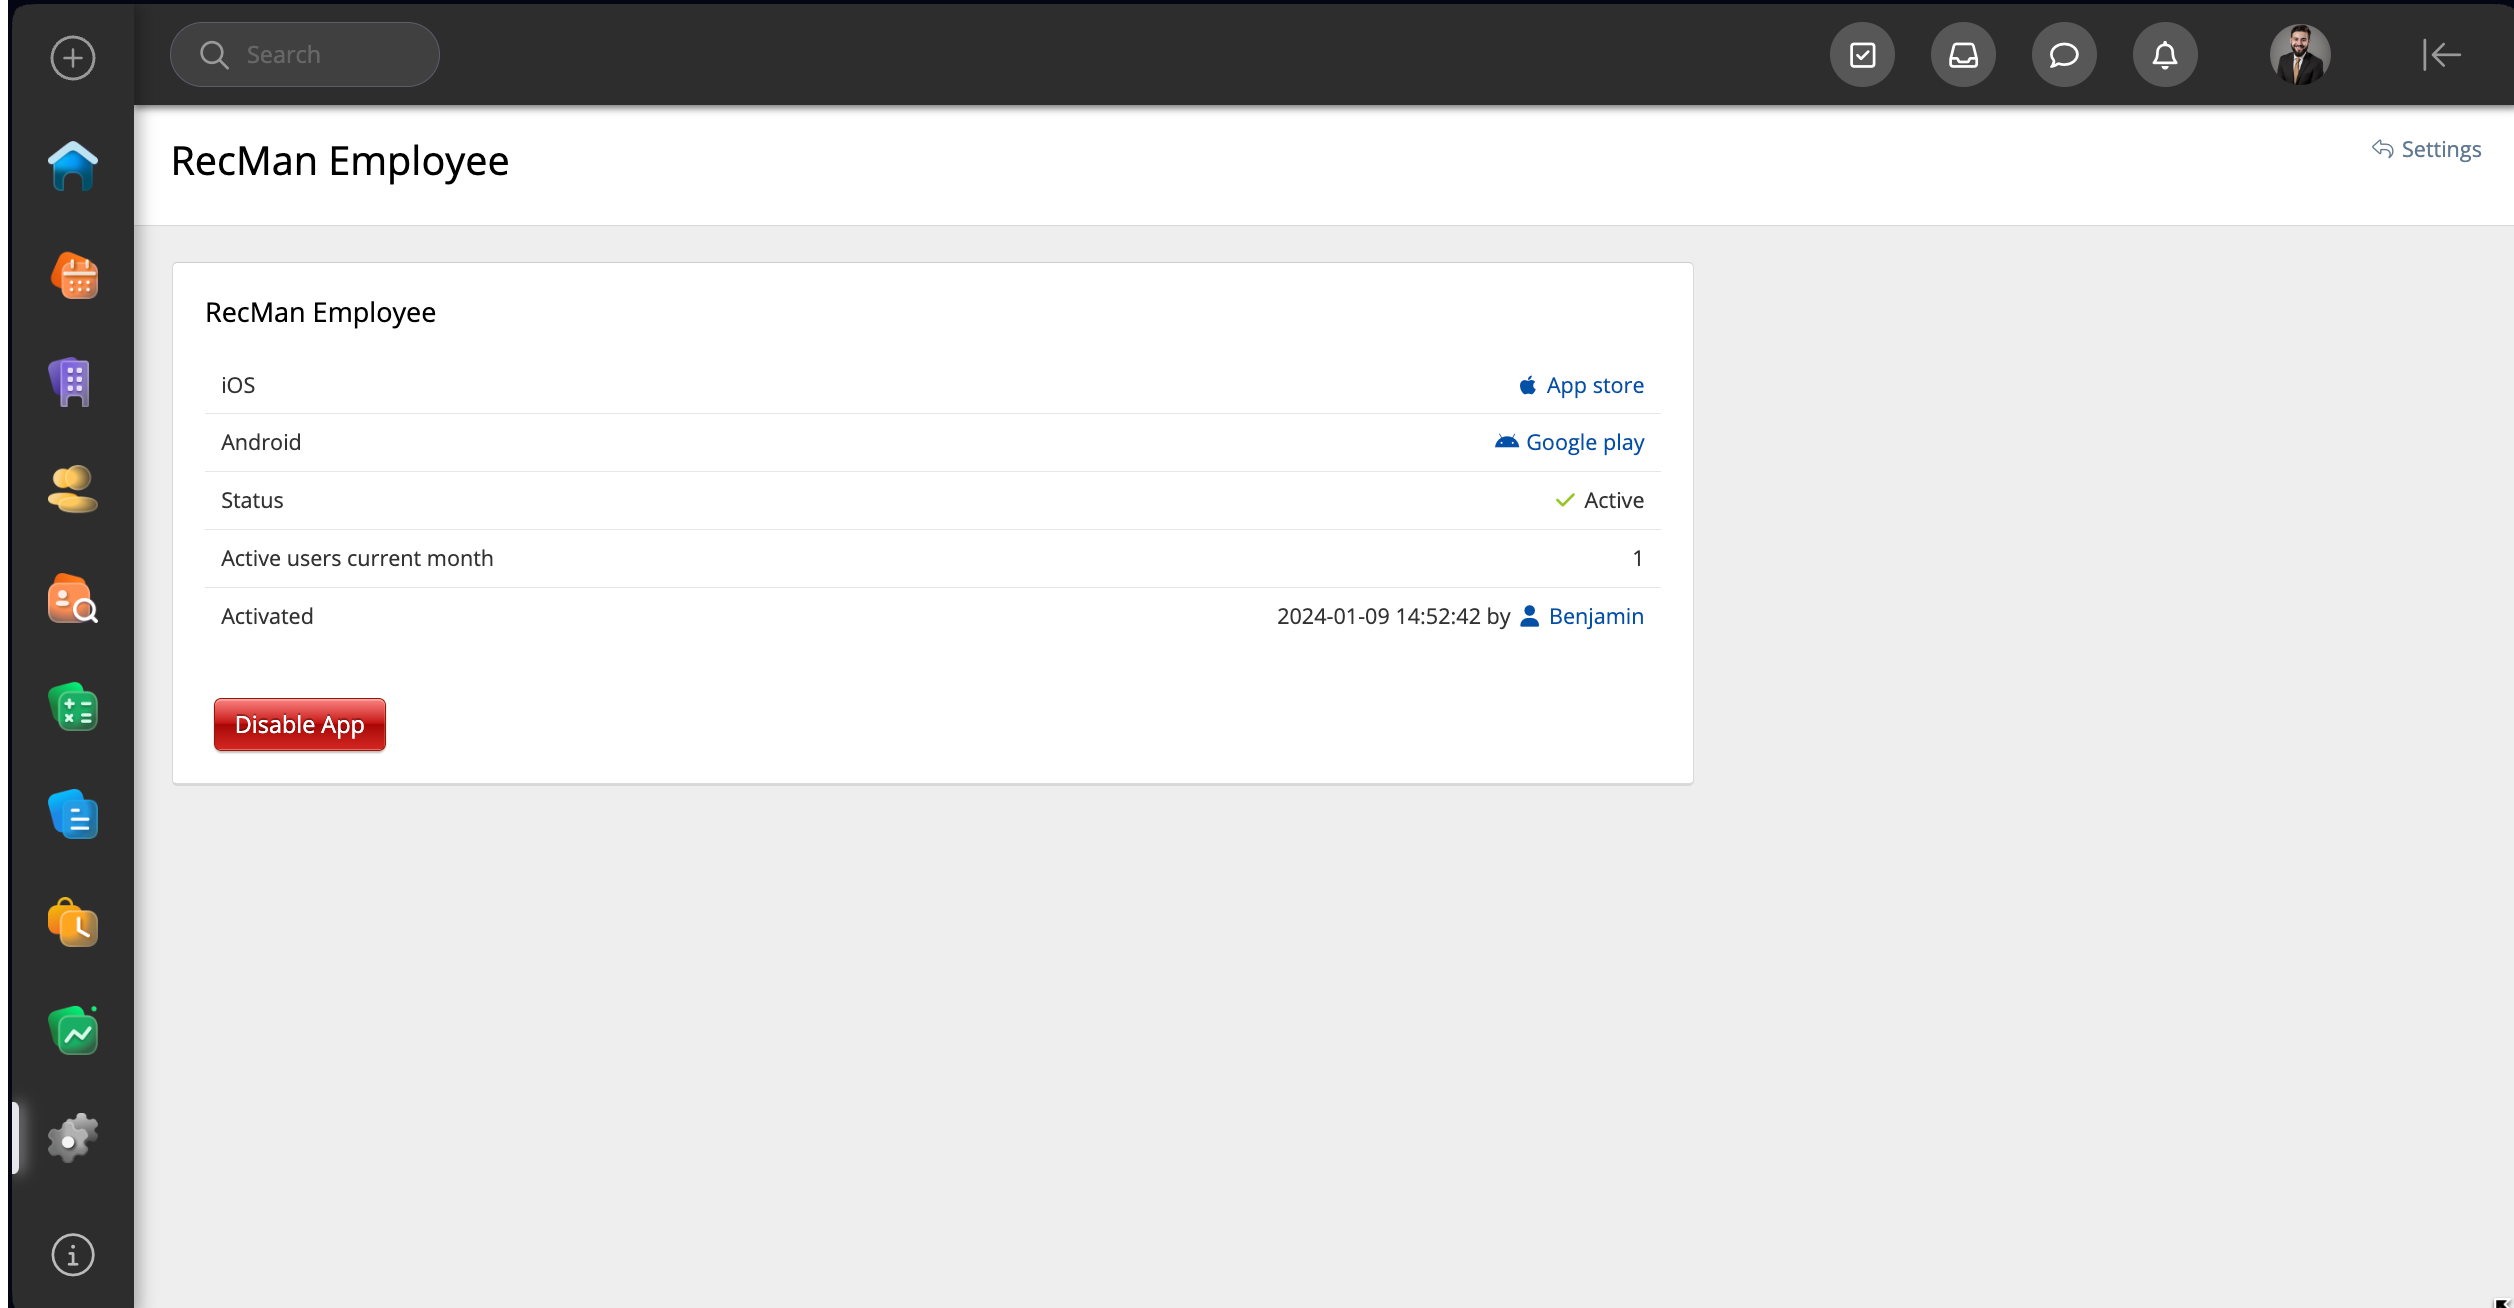This screenshot has height=1308, width=2514.
Task: Open the Google play link for Android
Action: [1570, 442]
